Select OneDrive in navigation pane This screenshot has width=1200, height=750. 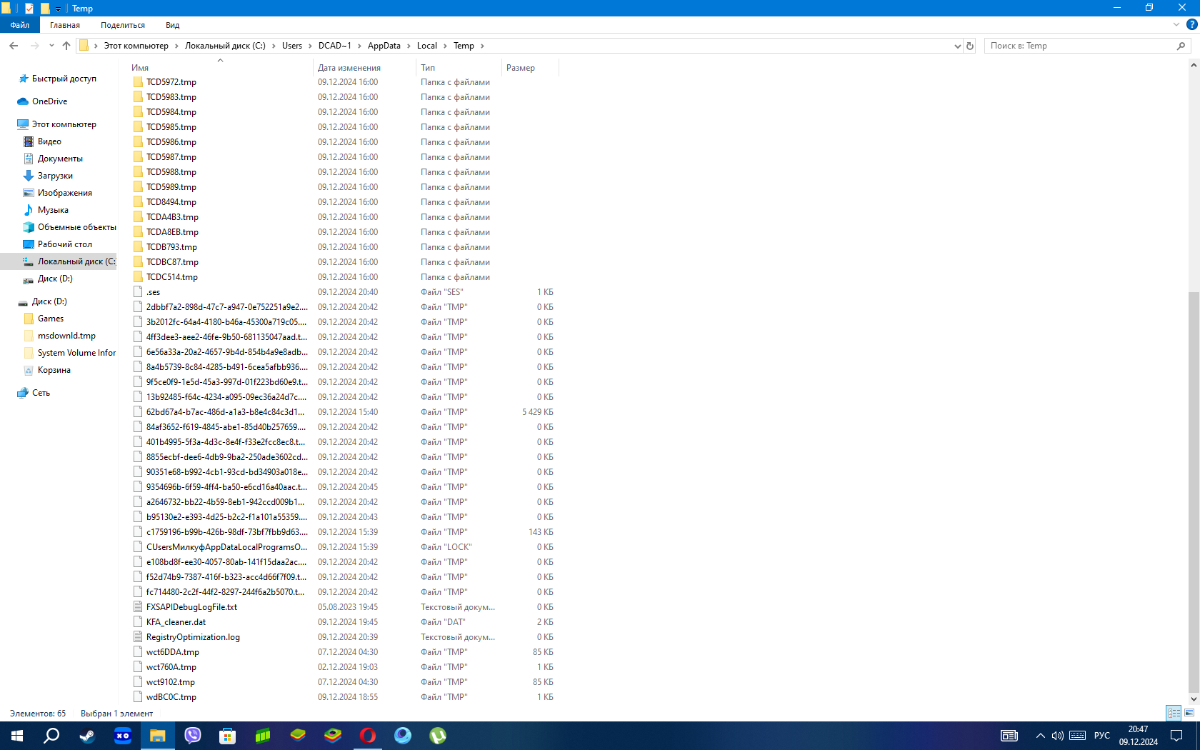coord(49,101)
